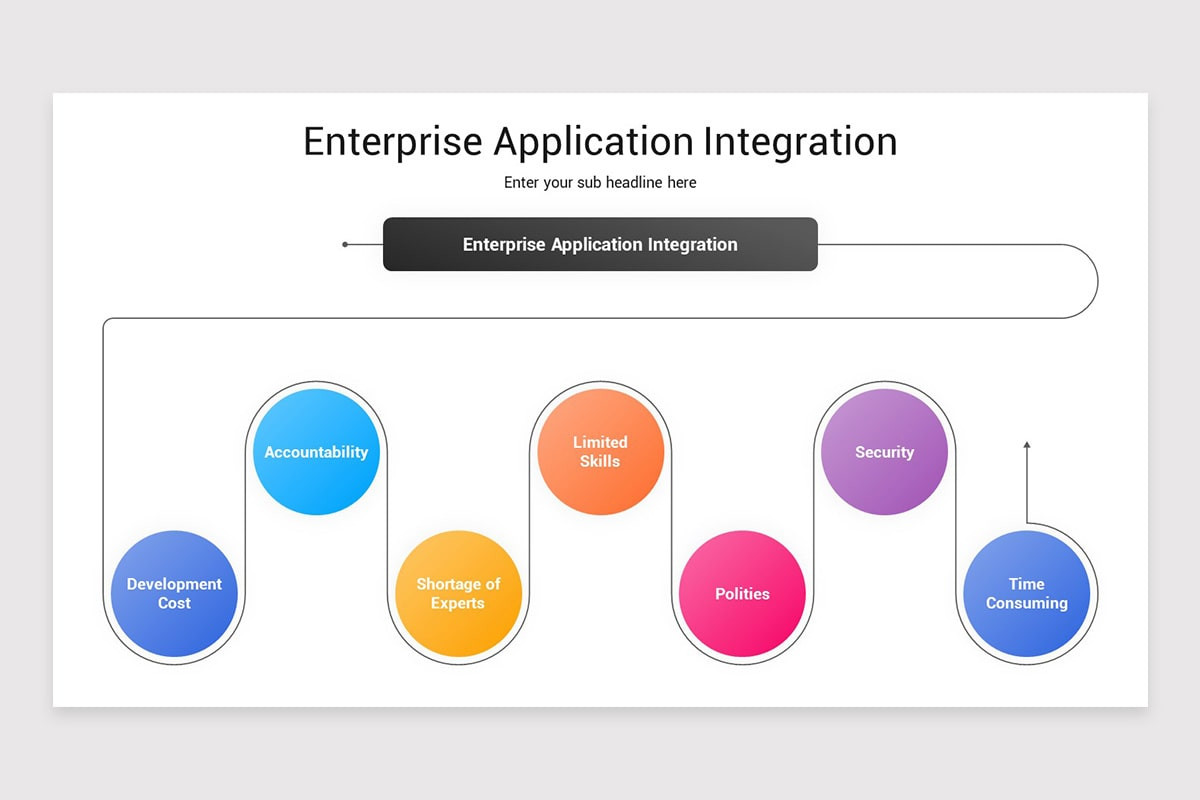
Task: Select the main Enterprise Application Integration title
Action: click(x=599, y=141)
